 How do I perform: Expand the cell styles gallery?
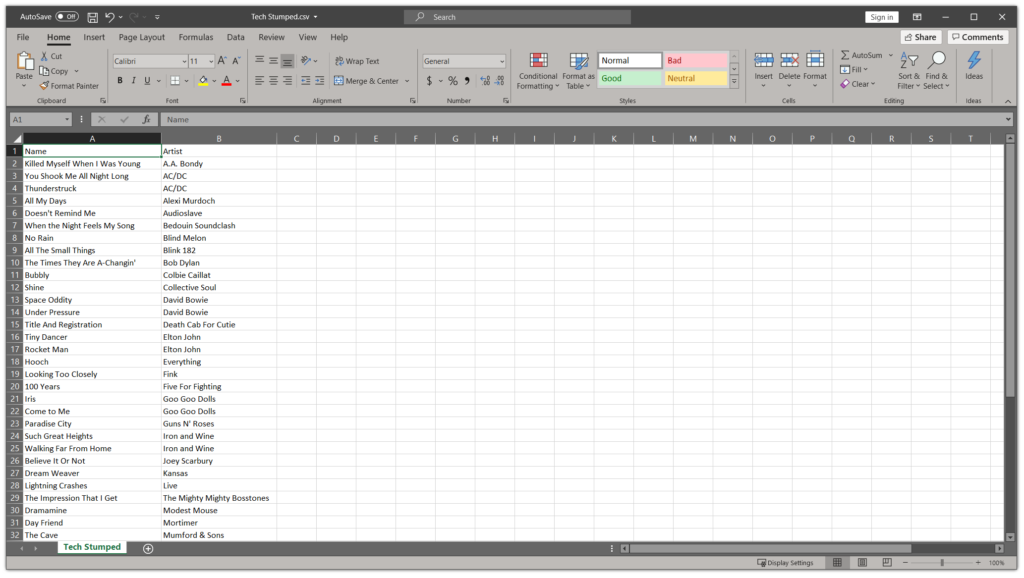(734, 82)
